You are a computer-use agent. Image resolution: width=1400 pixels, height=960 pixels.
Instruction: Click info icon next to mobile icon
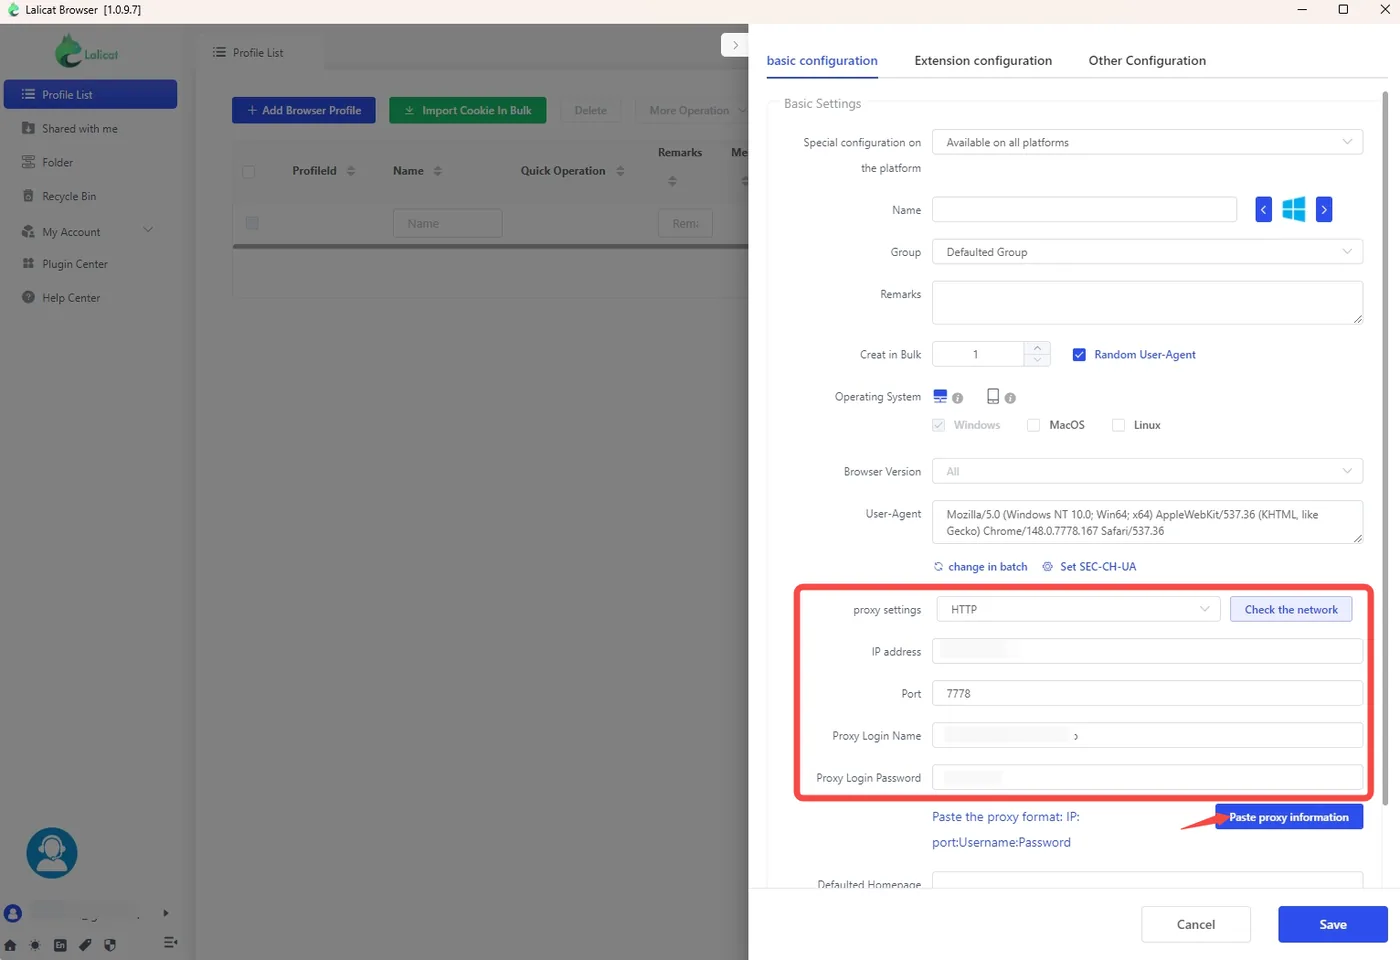click(x=1010, y=398)
